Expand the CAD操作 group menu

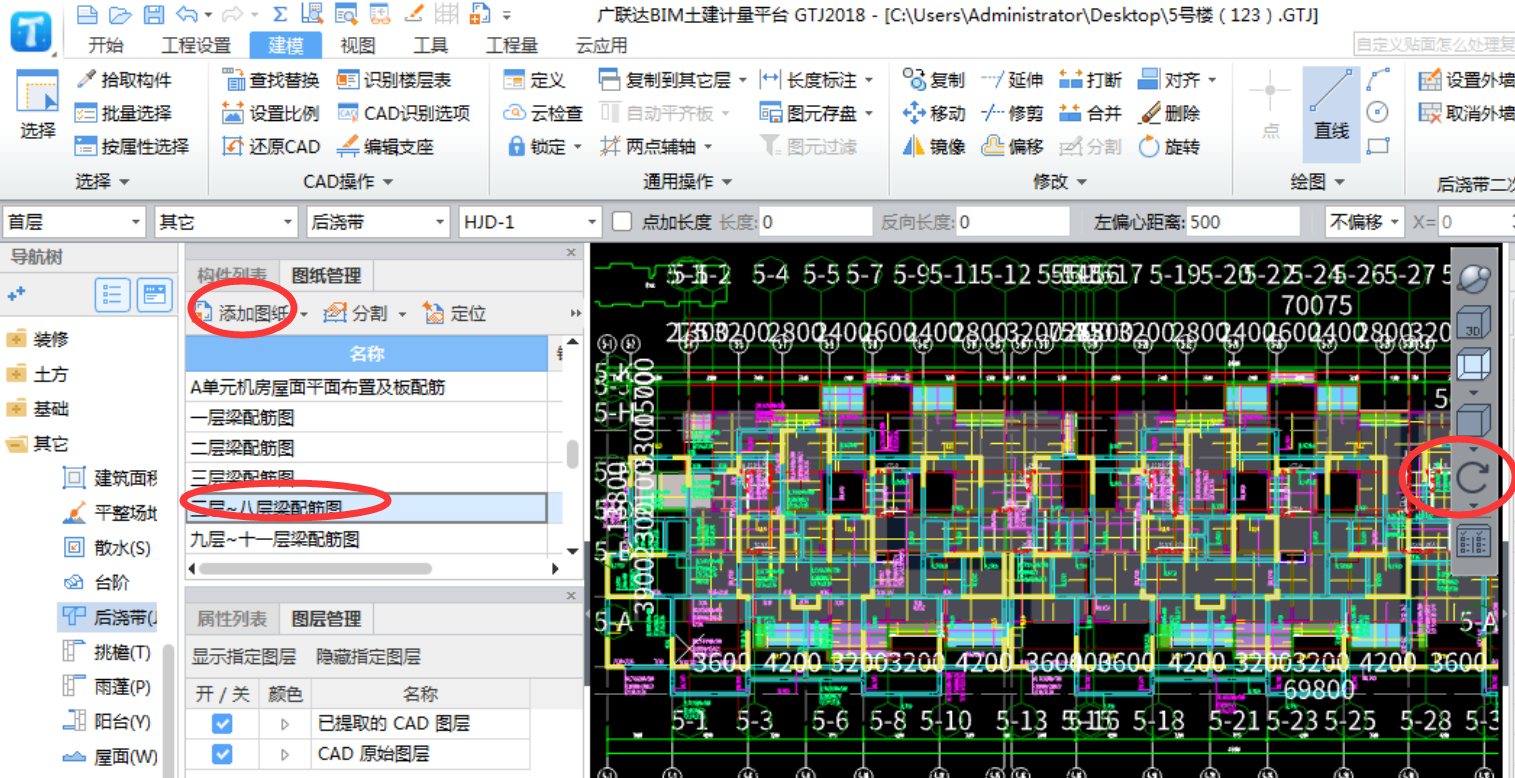348,181
